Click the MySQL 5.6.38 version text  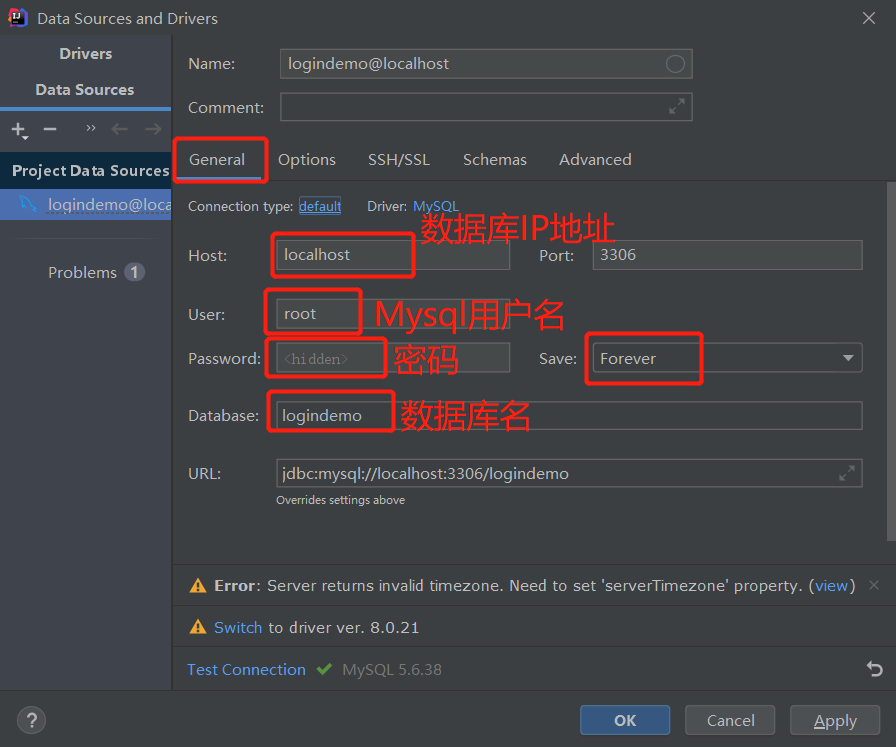(x=391, y=669)
